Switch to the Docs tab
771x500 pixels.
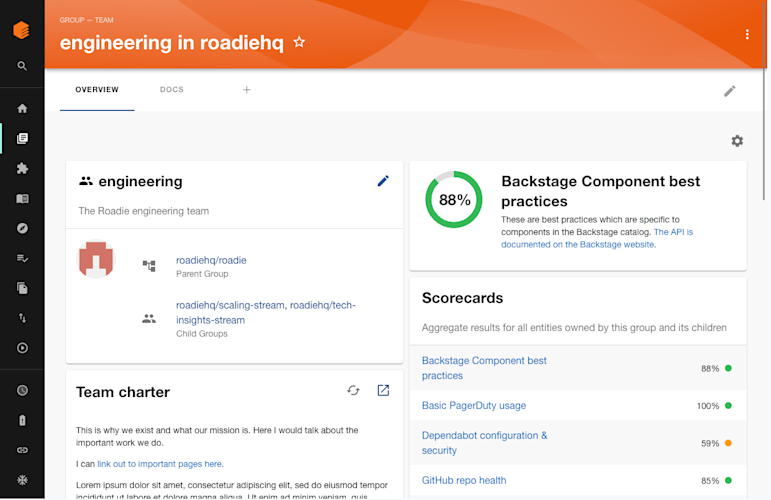[x=172, y=89]
